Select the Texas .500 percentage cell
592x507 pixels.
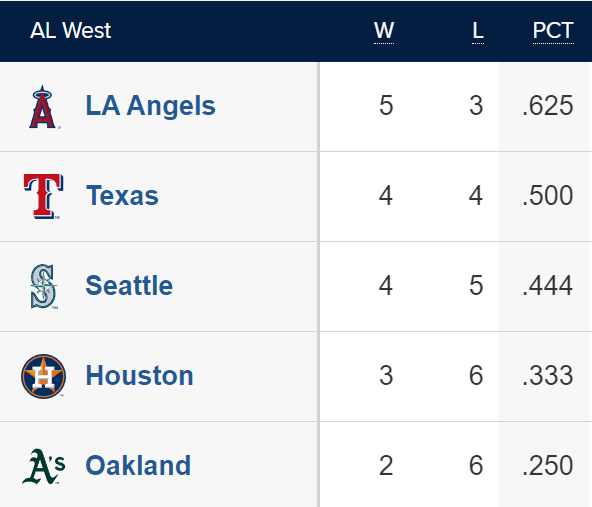tap(548, 196)
